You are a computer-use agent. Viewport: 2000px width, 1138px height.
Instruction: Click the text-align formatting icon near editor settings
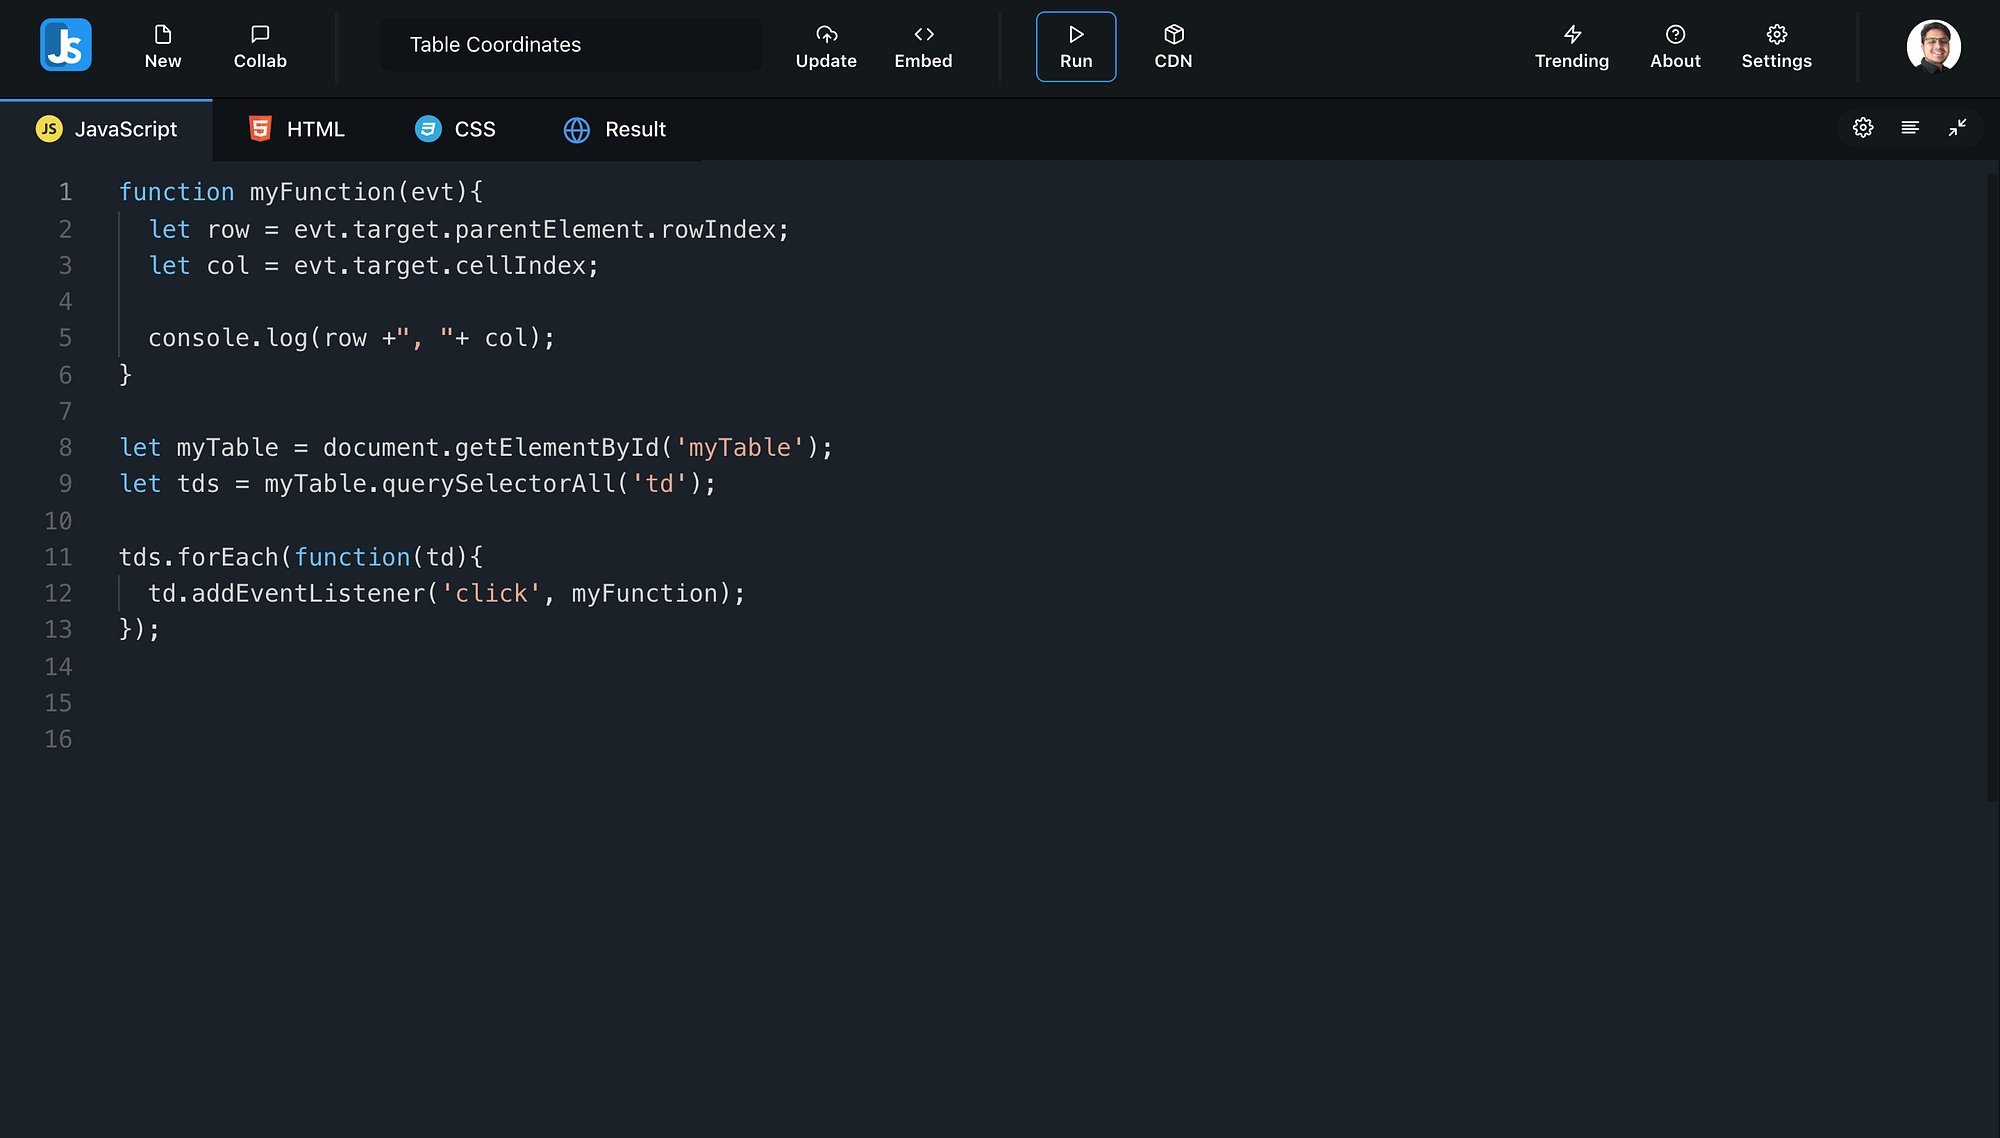point(1910,128)
